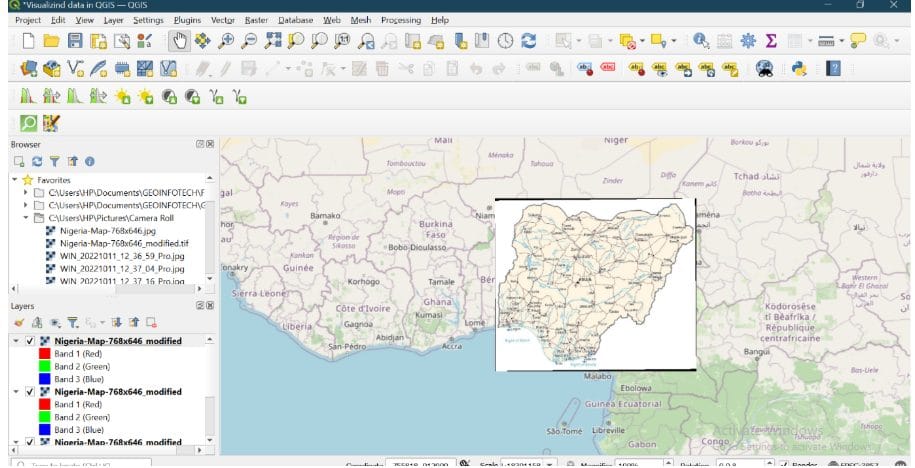Select WIN_20221011_12_37_04_Pro.jpg file in Browser
The width and height of the screenshot is (915, 468).
(121, 268)
